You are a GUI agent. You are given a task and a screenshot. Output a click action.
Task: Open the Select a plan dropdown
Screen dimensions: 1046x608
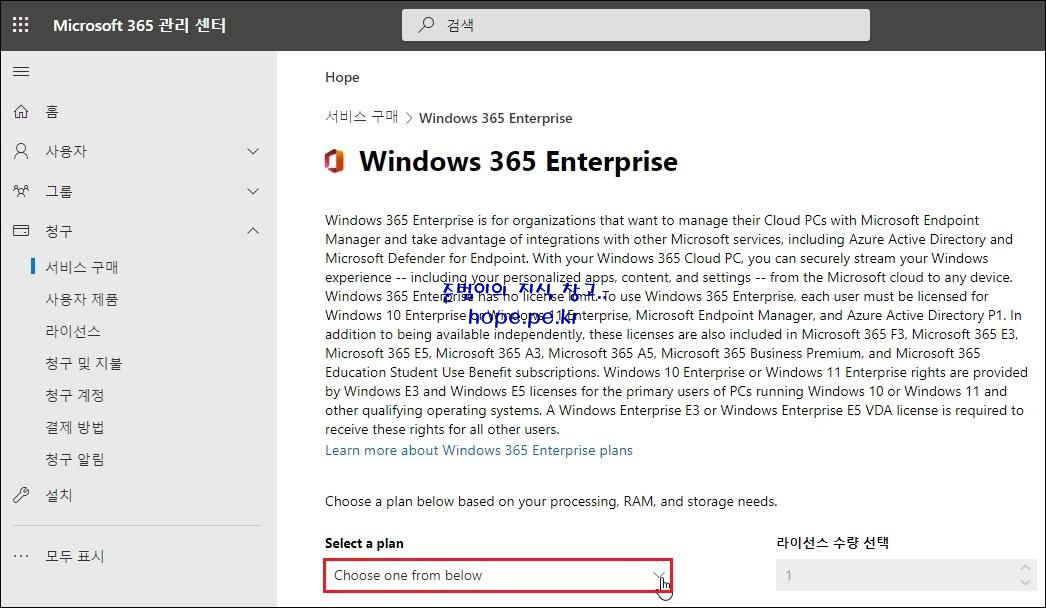pyautogui.click(x=498, y=575)
